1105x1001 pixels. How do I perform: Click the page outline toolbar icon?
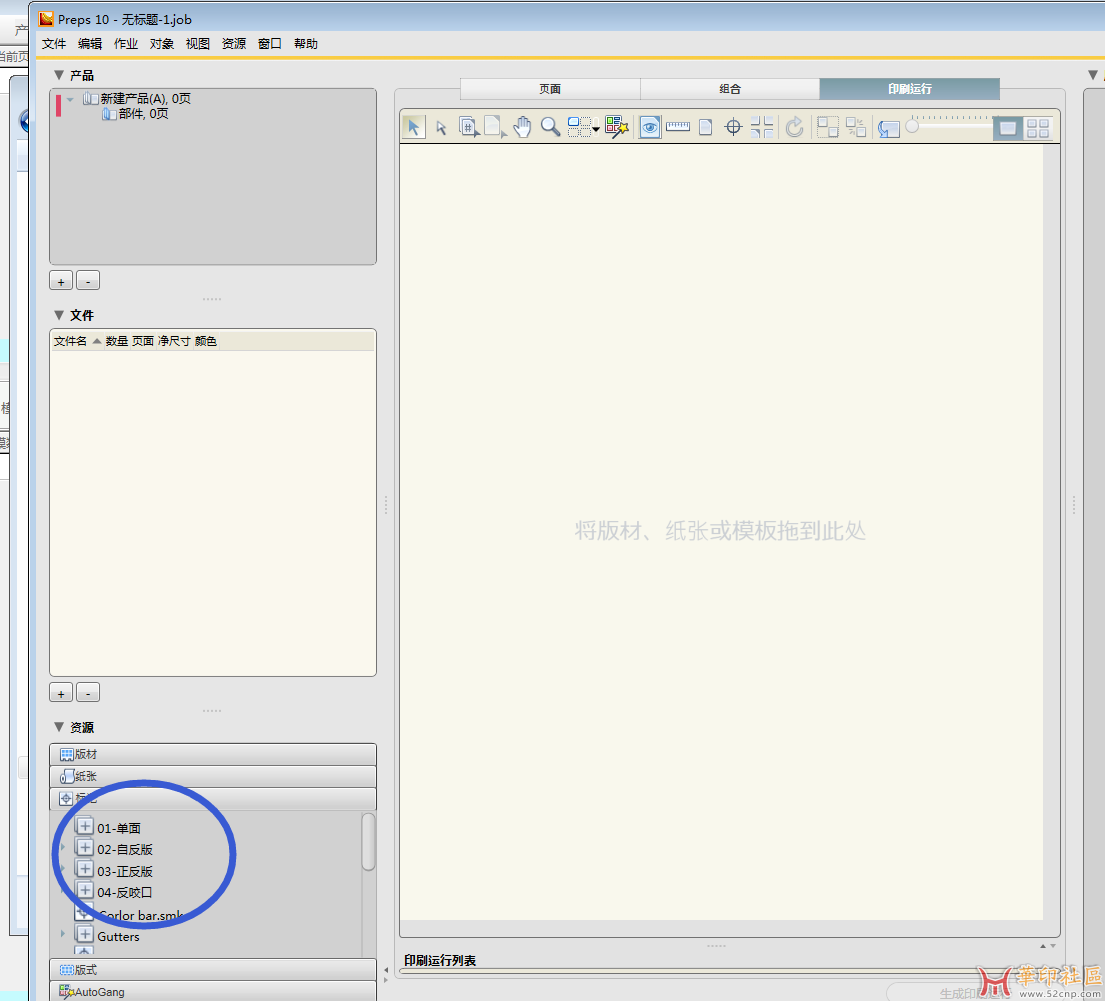(x=705, y=127)
